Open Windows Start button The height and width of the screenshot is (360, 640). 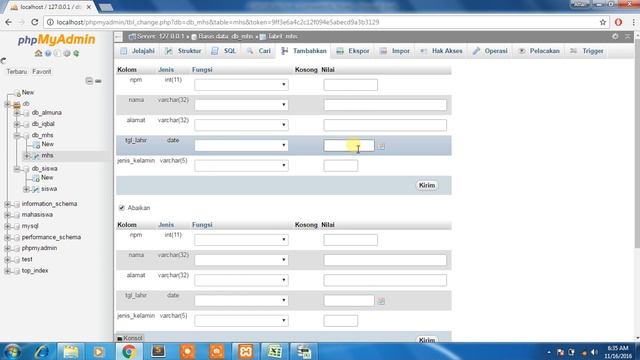coord(12,351)
